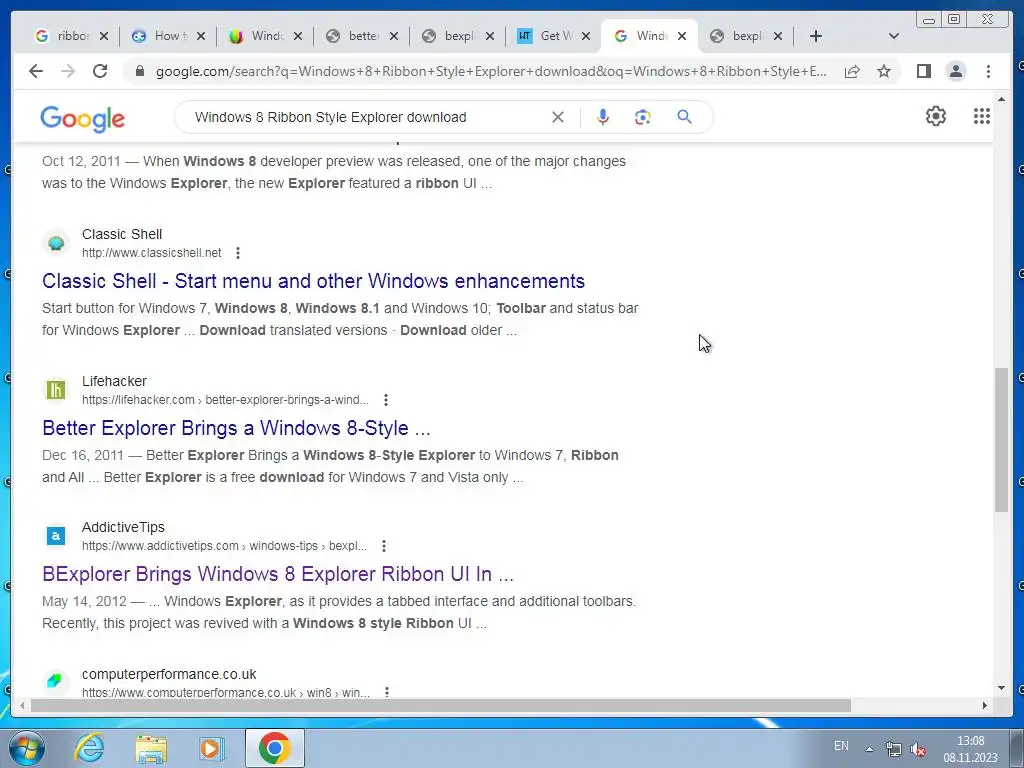The width and height of the screenshot is (1024, 768).
Task: Close the 'Get W' tab
Action: (586, 36)
